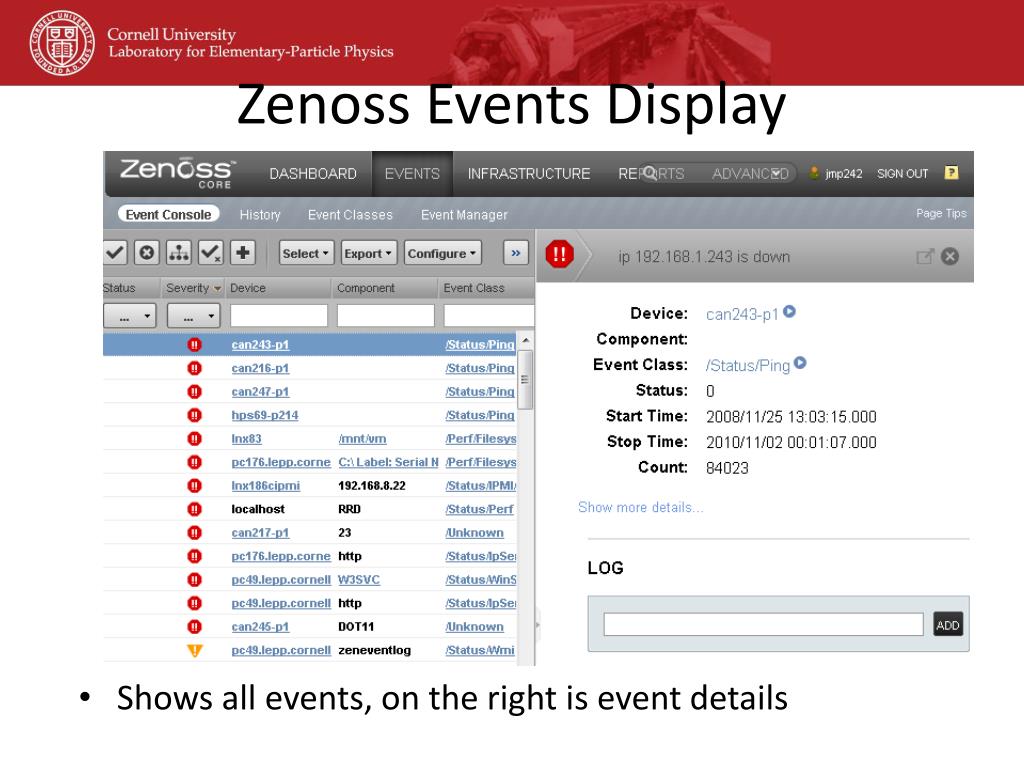Image resolution: width=1024 pixels, height=768 pixels.
Task: Open the Event Manager sub-tab
Action: [x=464, y=214]
